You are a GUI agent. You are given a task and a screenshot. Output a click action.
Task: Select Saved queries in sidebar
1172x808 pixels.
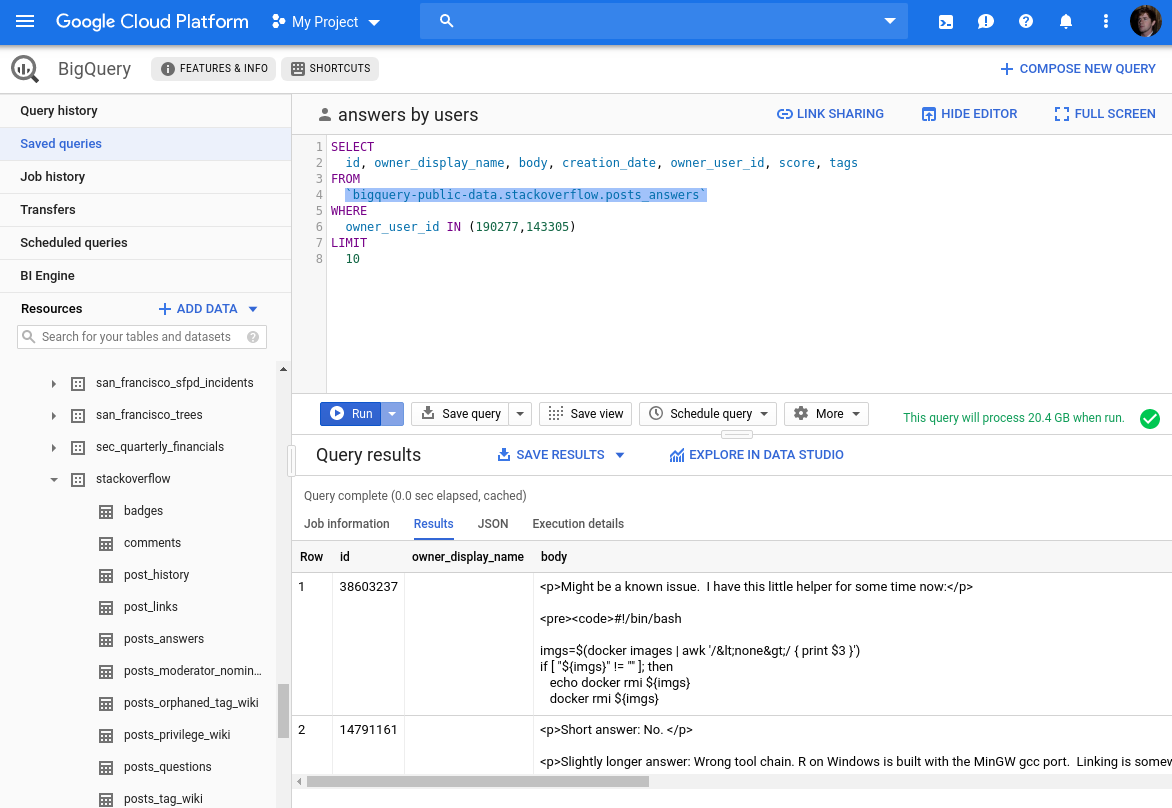click(145, 144)
